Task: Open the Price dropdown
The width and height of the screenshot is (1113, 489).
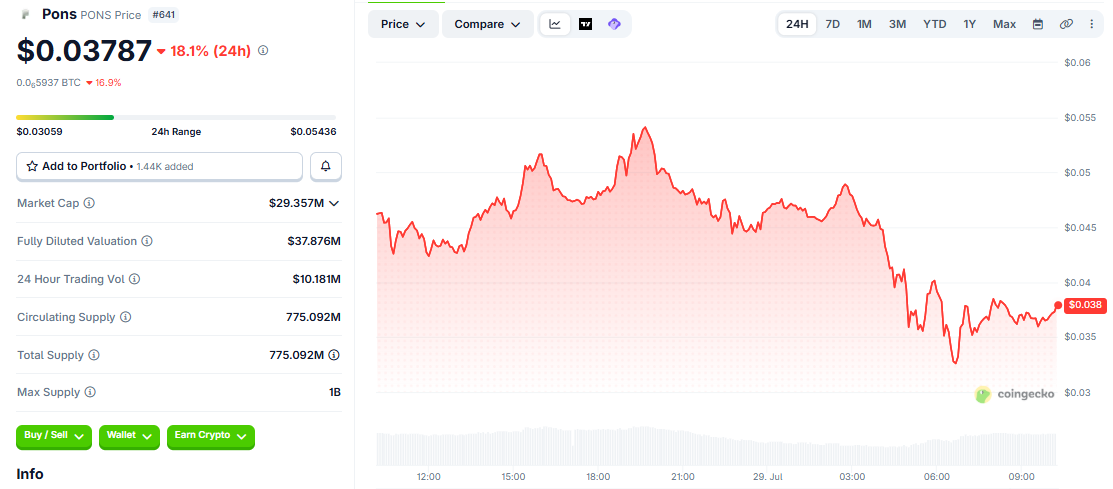Action: [x=402, y=24]
